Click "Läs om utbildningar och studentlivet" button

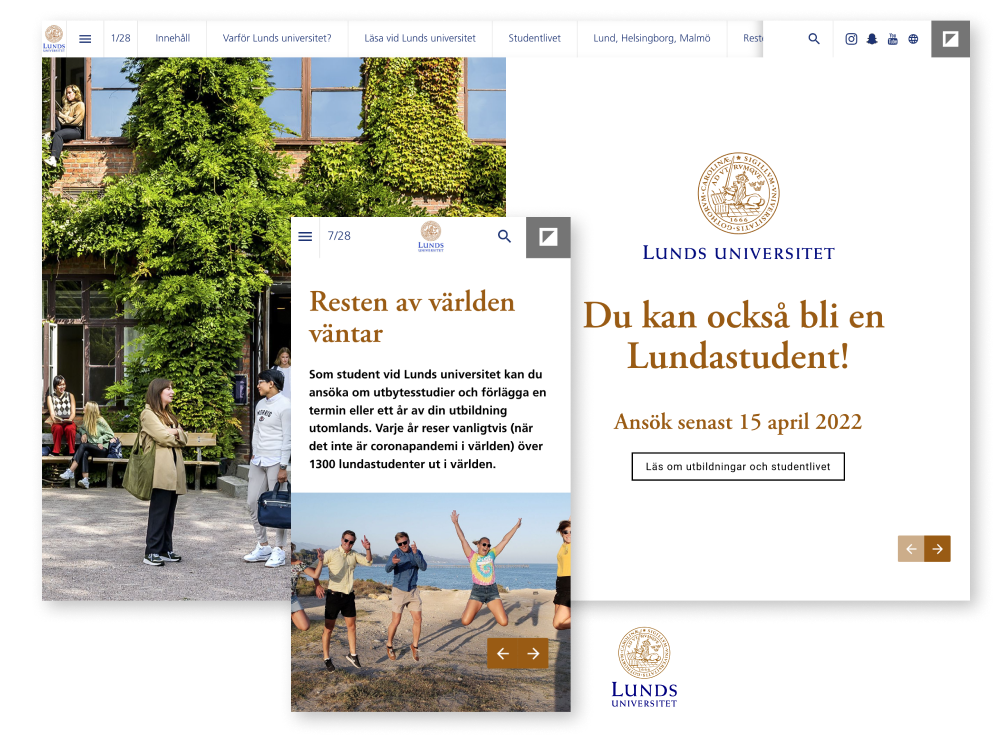coord(738,466)
